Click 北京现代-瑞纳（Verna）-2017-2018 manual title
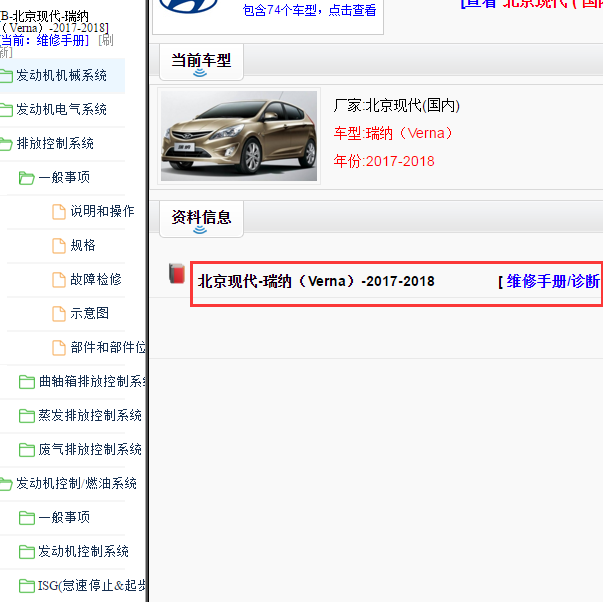Image resolution: width=603 pixels, height=602 pixels. [x=316, y=281]
